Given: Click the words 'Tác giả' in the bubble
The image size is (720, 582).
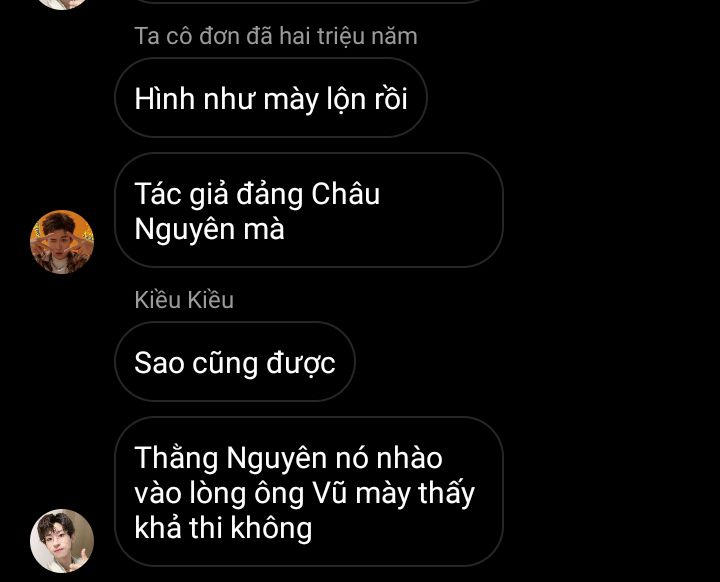Looking at the screenshot, I should coord(181,194).
